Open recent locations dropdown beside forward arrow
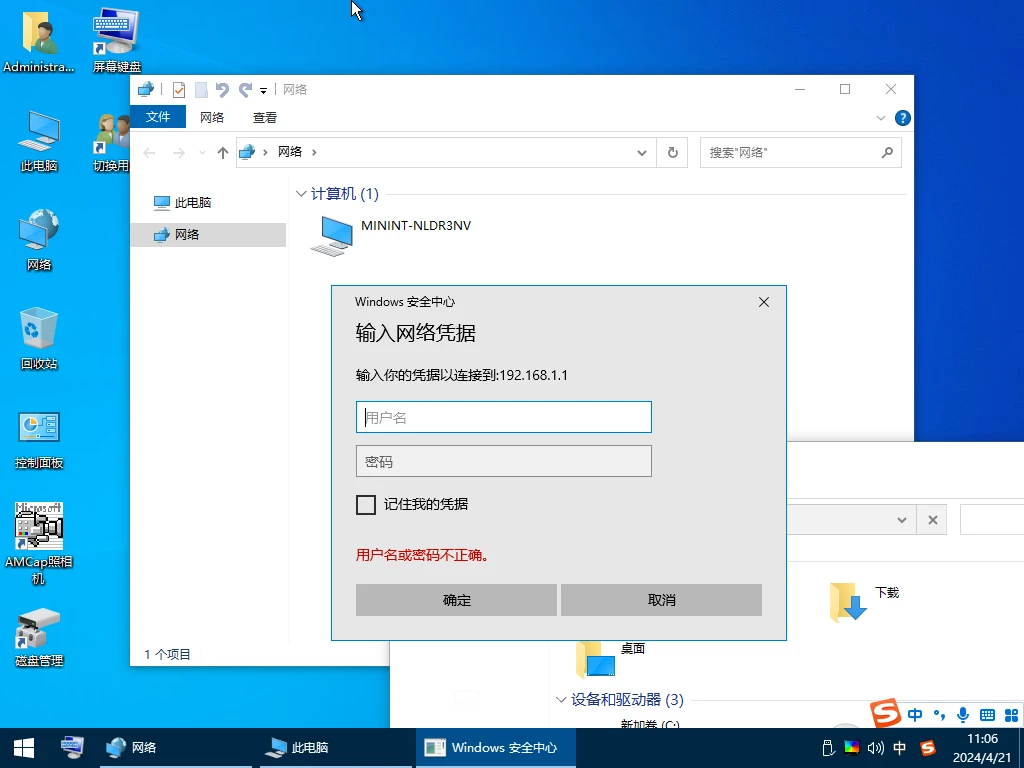Image resolution: width=1024 pixels, height=768 pixels. tap(202, 153)
